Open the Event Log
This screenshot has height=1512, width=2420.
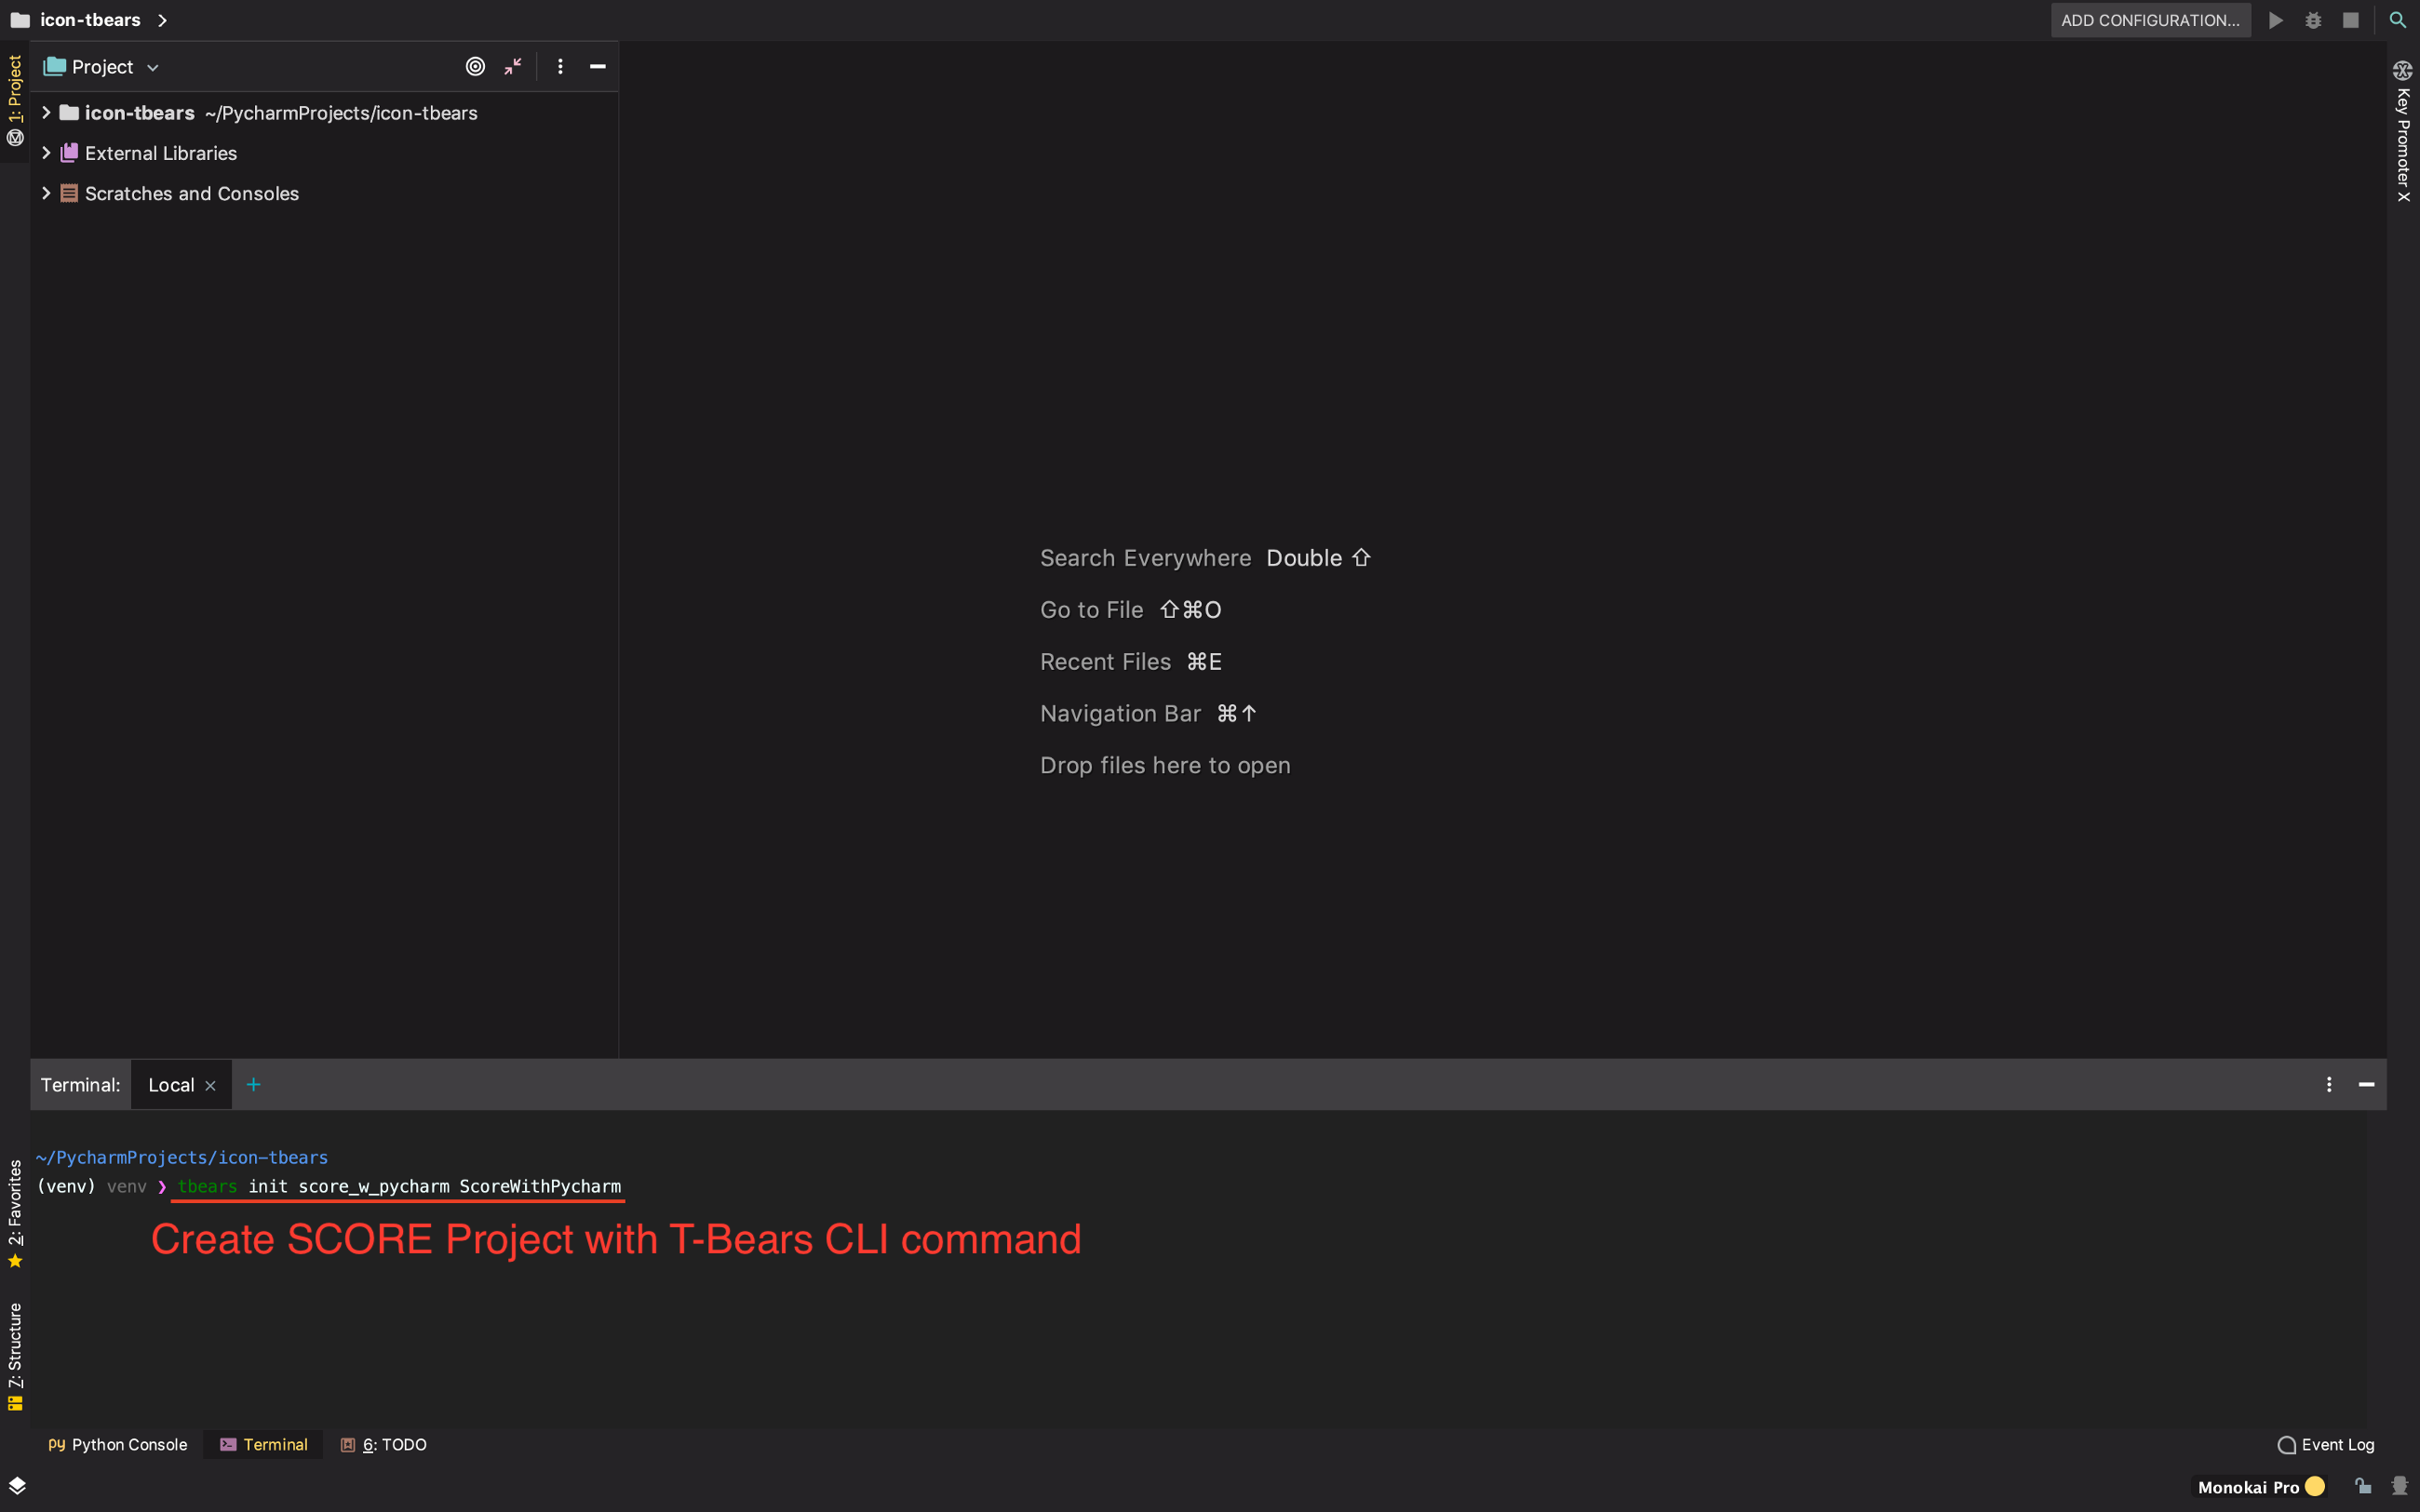click(x=2326, y=1445)
